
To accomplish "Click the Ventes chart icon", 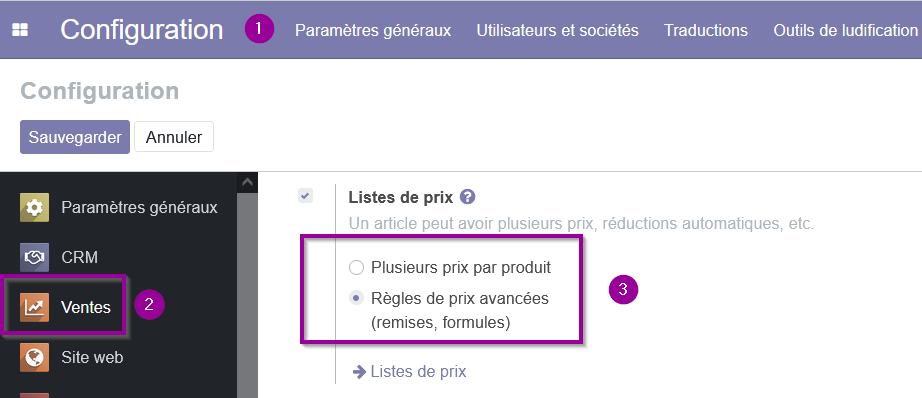I will [x=34, y=307].
